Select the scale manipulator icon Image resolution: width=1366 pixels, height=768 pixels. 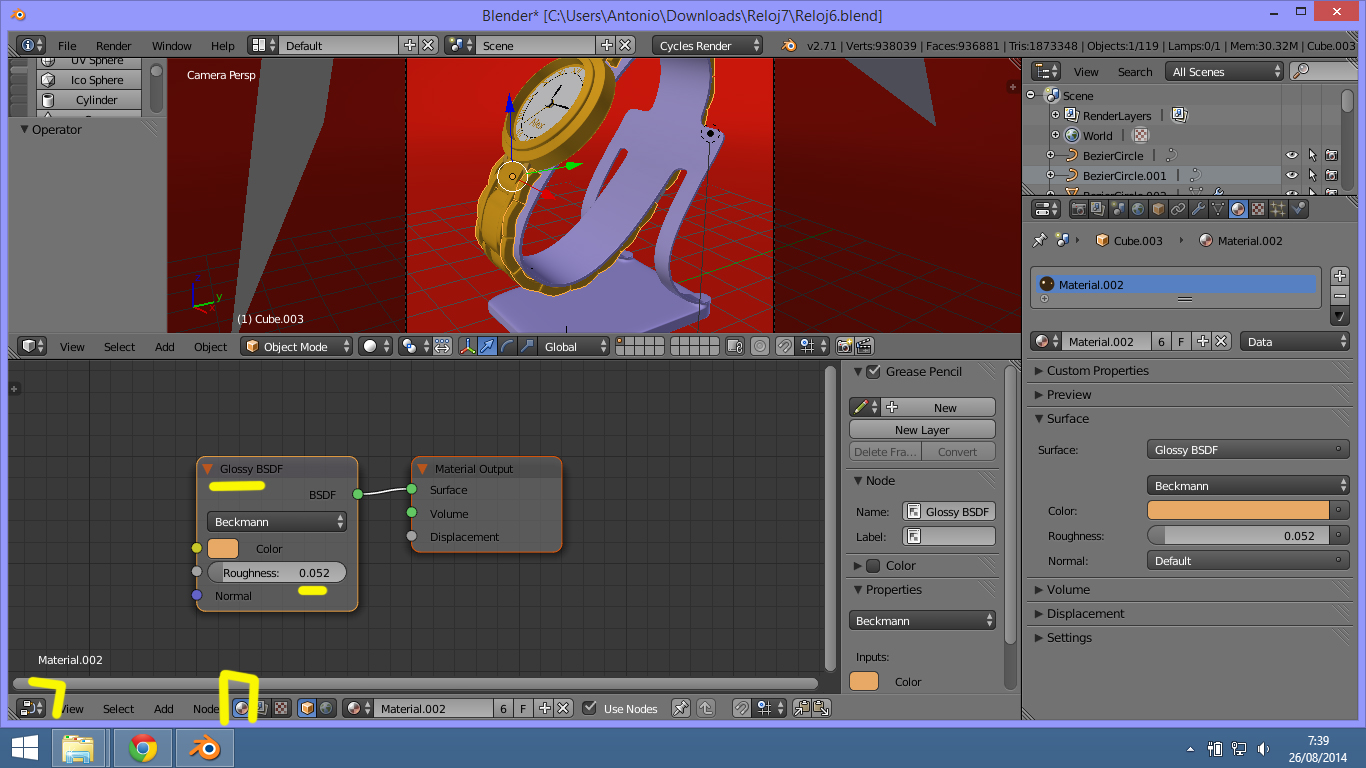pyautogui.click(x=527, y=346)
